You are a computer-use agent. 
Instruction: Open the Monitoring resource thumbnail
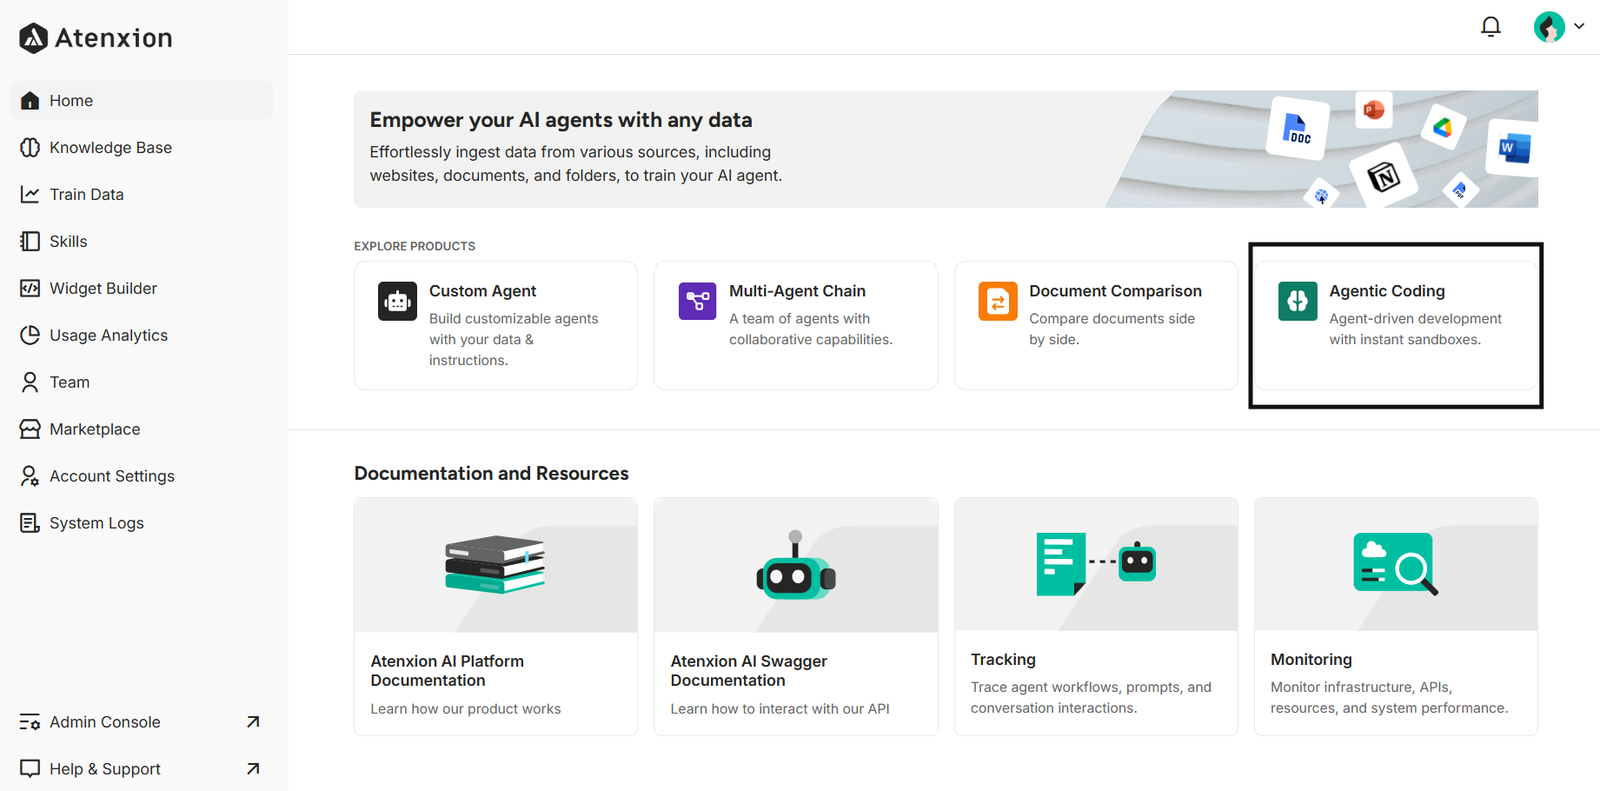[1396, 564]
